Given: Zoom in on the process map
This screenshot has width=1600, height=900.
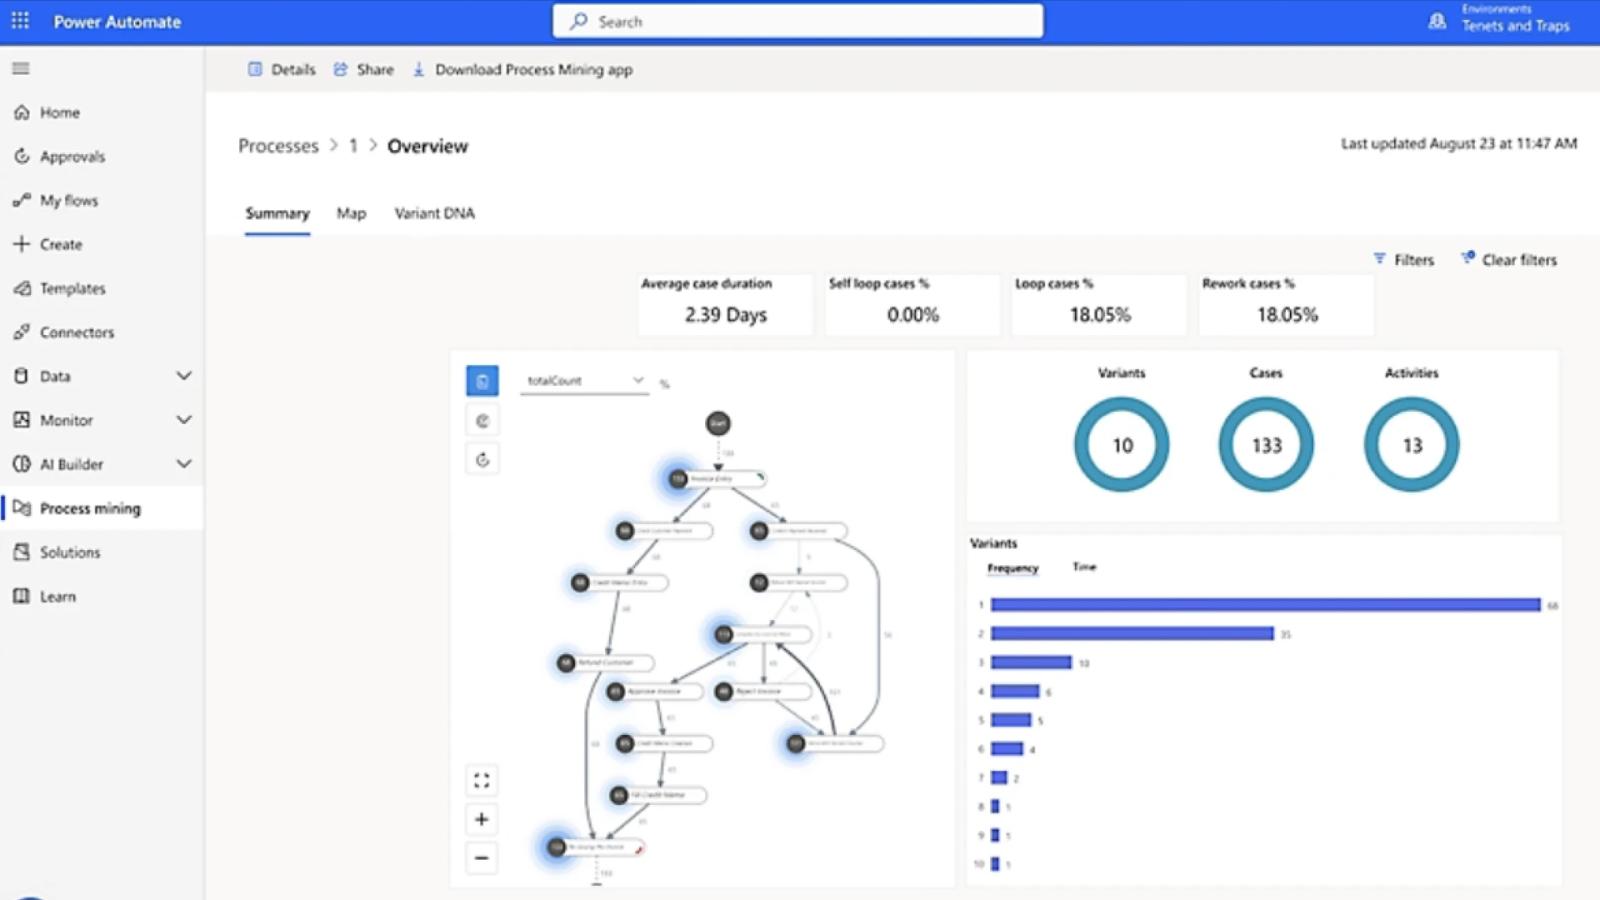Looking at the screenshot, I should point(481,820).
